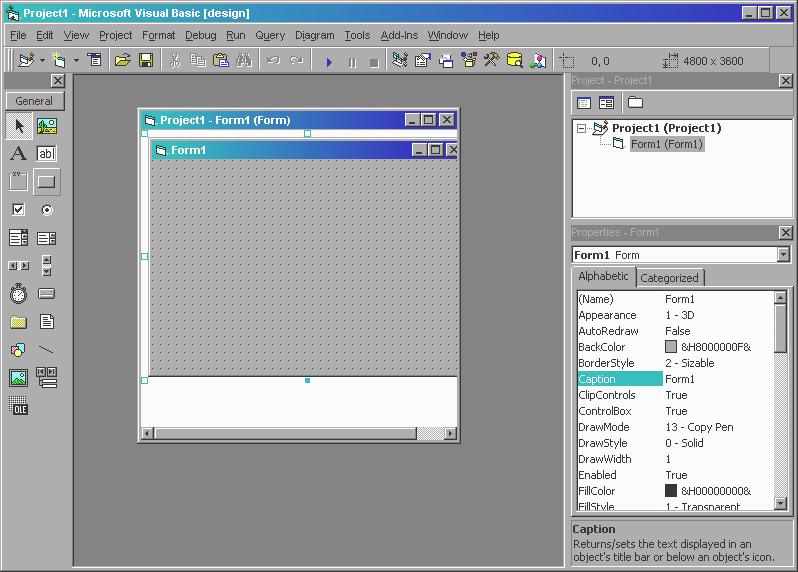Click the Caption value Form1 field

pyautogui.click(x=718, y=379)
